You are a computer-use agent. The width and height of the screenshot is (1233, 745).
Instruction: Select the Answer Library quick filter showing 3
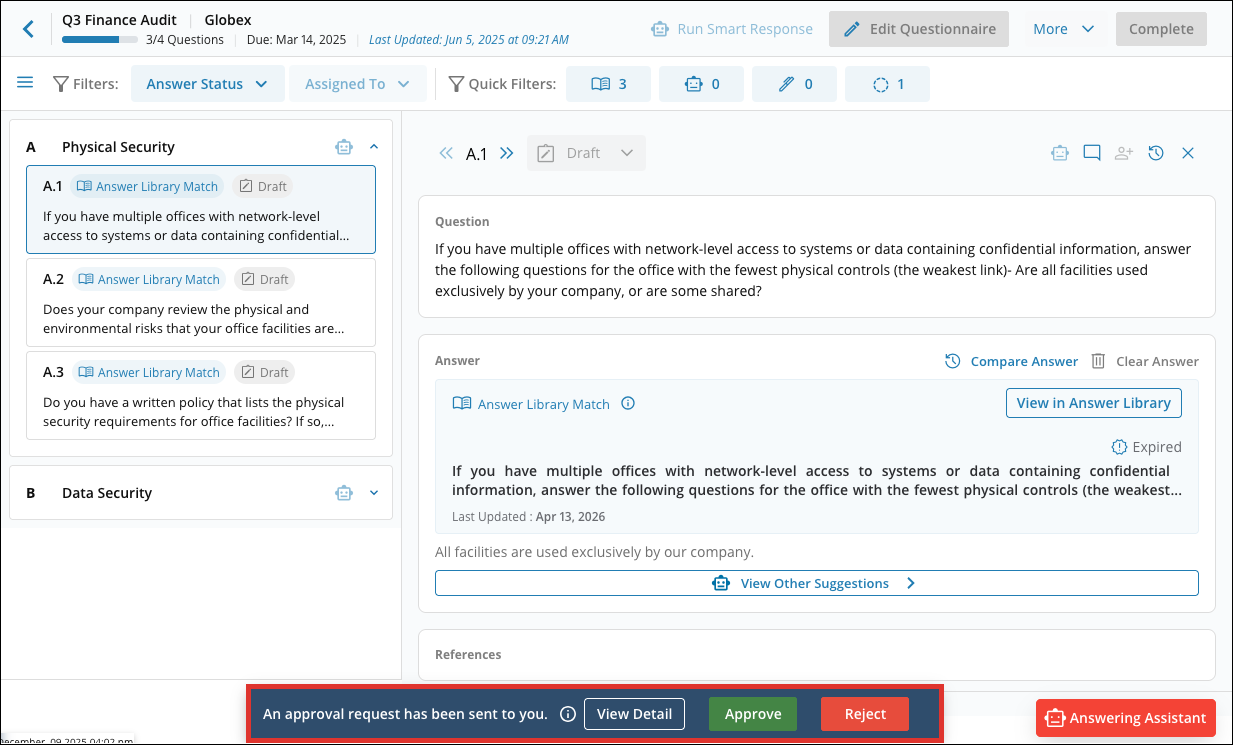[x=608, y=84]
